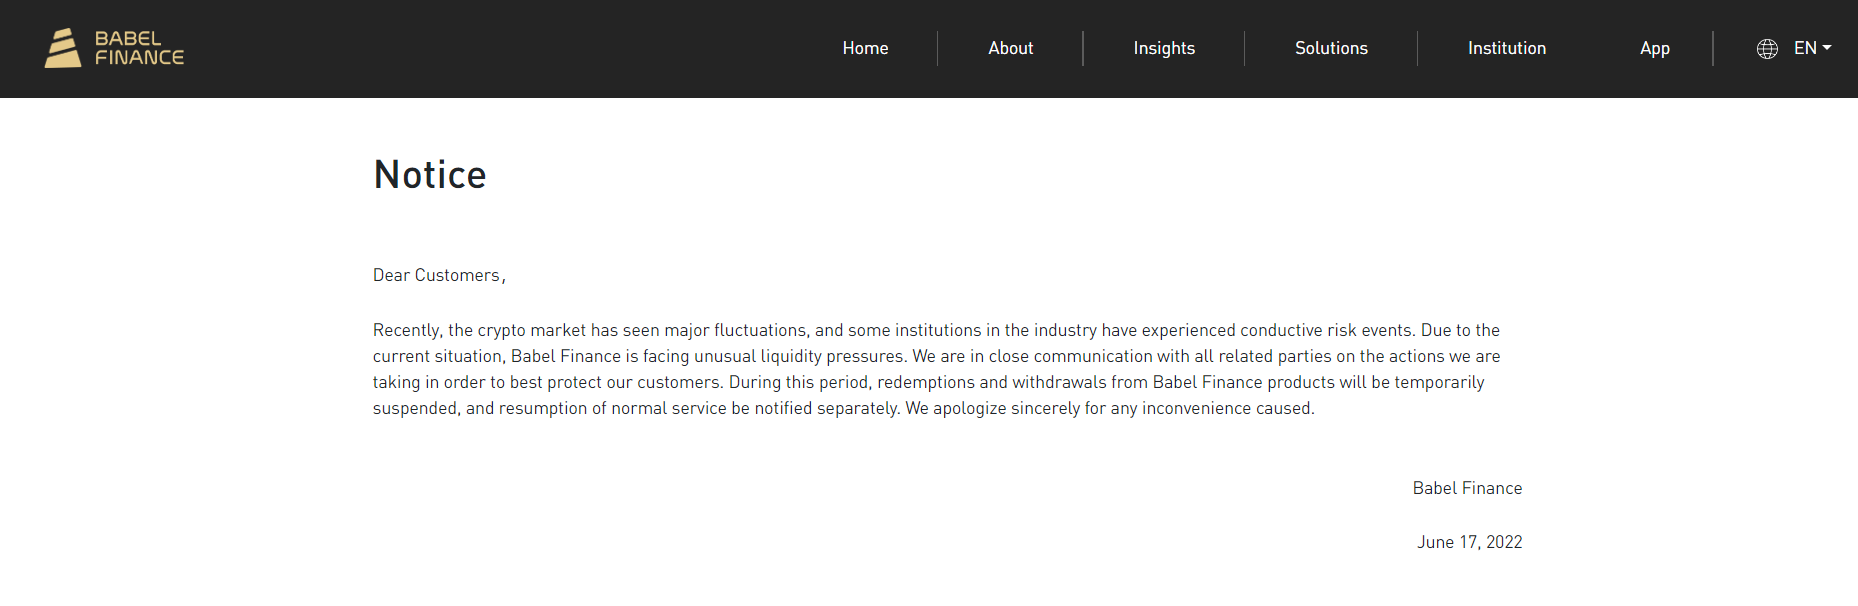Viewport: 1858px width, 606px height.
Task: Click the BABEL FINANCE logo text
Action: pos(139,48)
